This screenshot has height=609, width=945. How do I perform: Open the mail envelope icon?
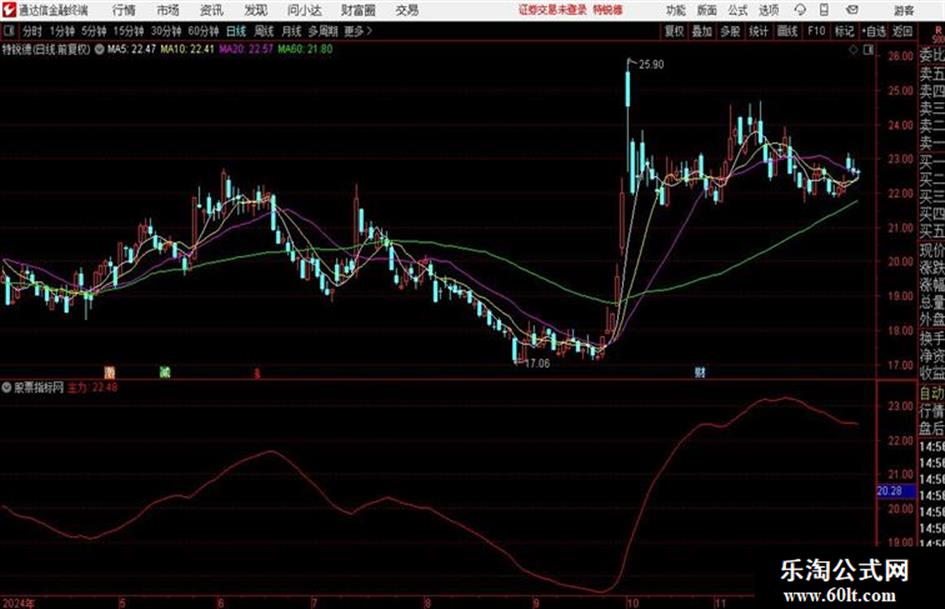point(852,10)
